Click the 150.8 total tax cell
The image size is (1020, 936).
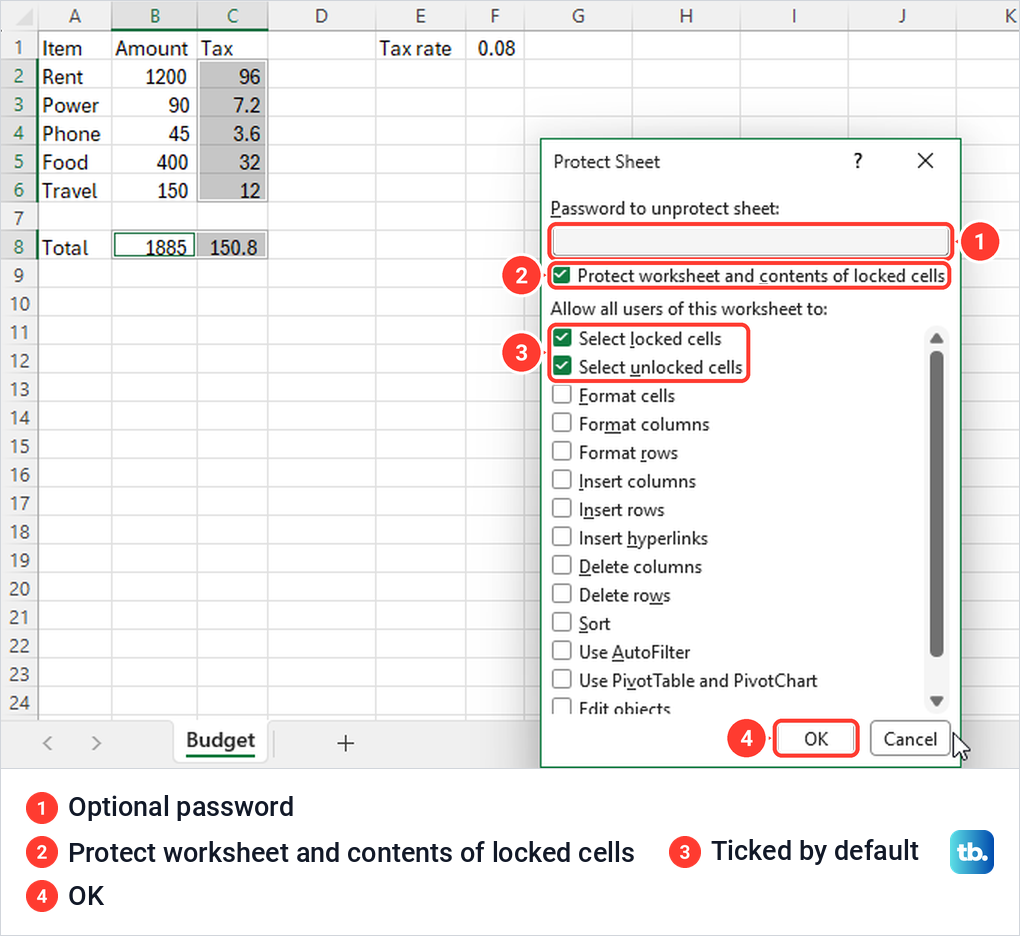[233, 247]
